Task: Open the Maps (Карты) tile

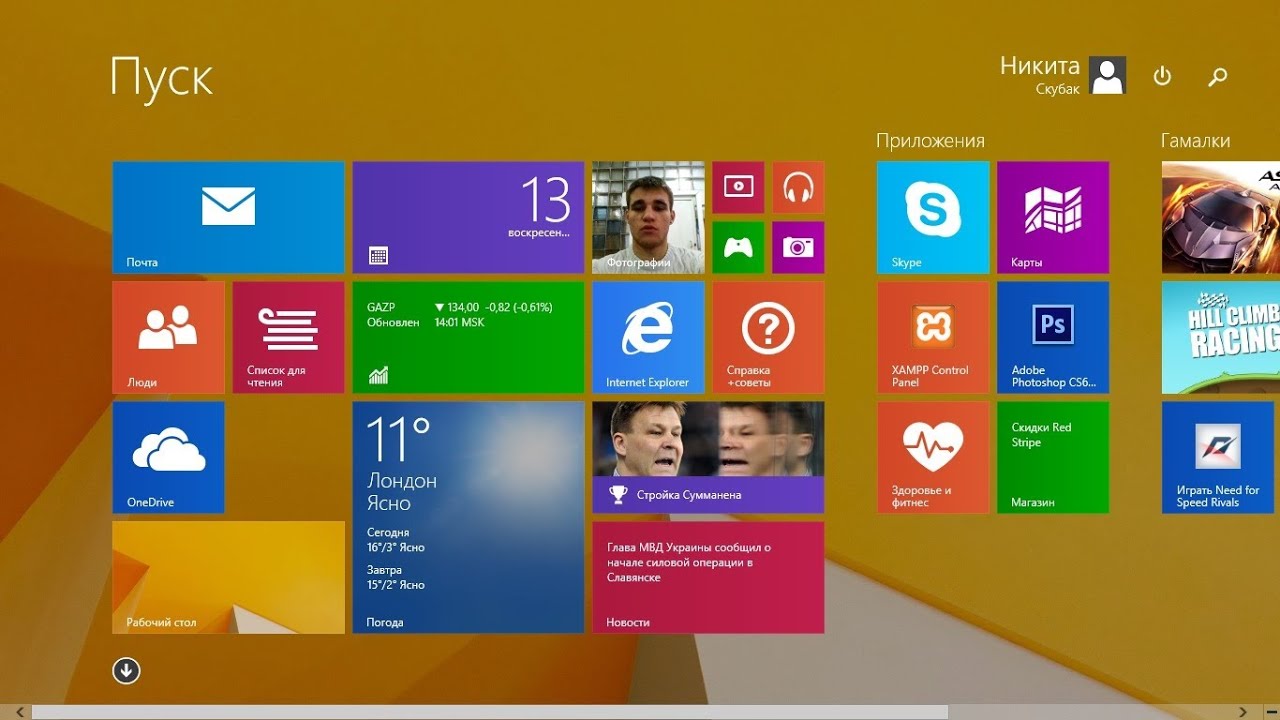Action: 1053,217
